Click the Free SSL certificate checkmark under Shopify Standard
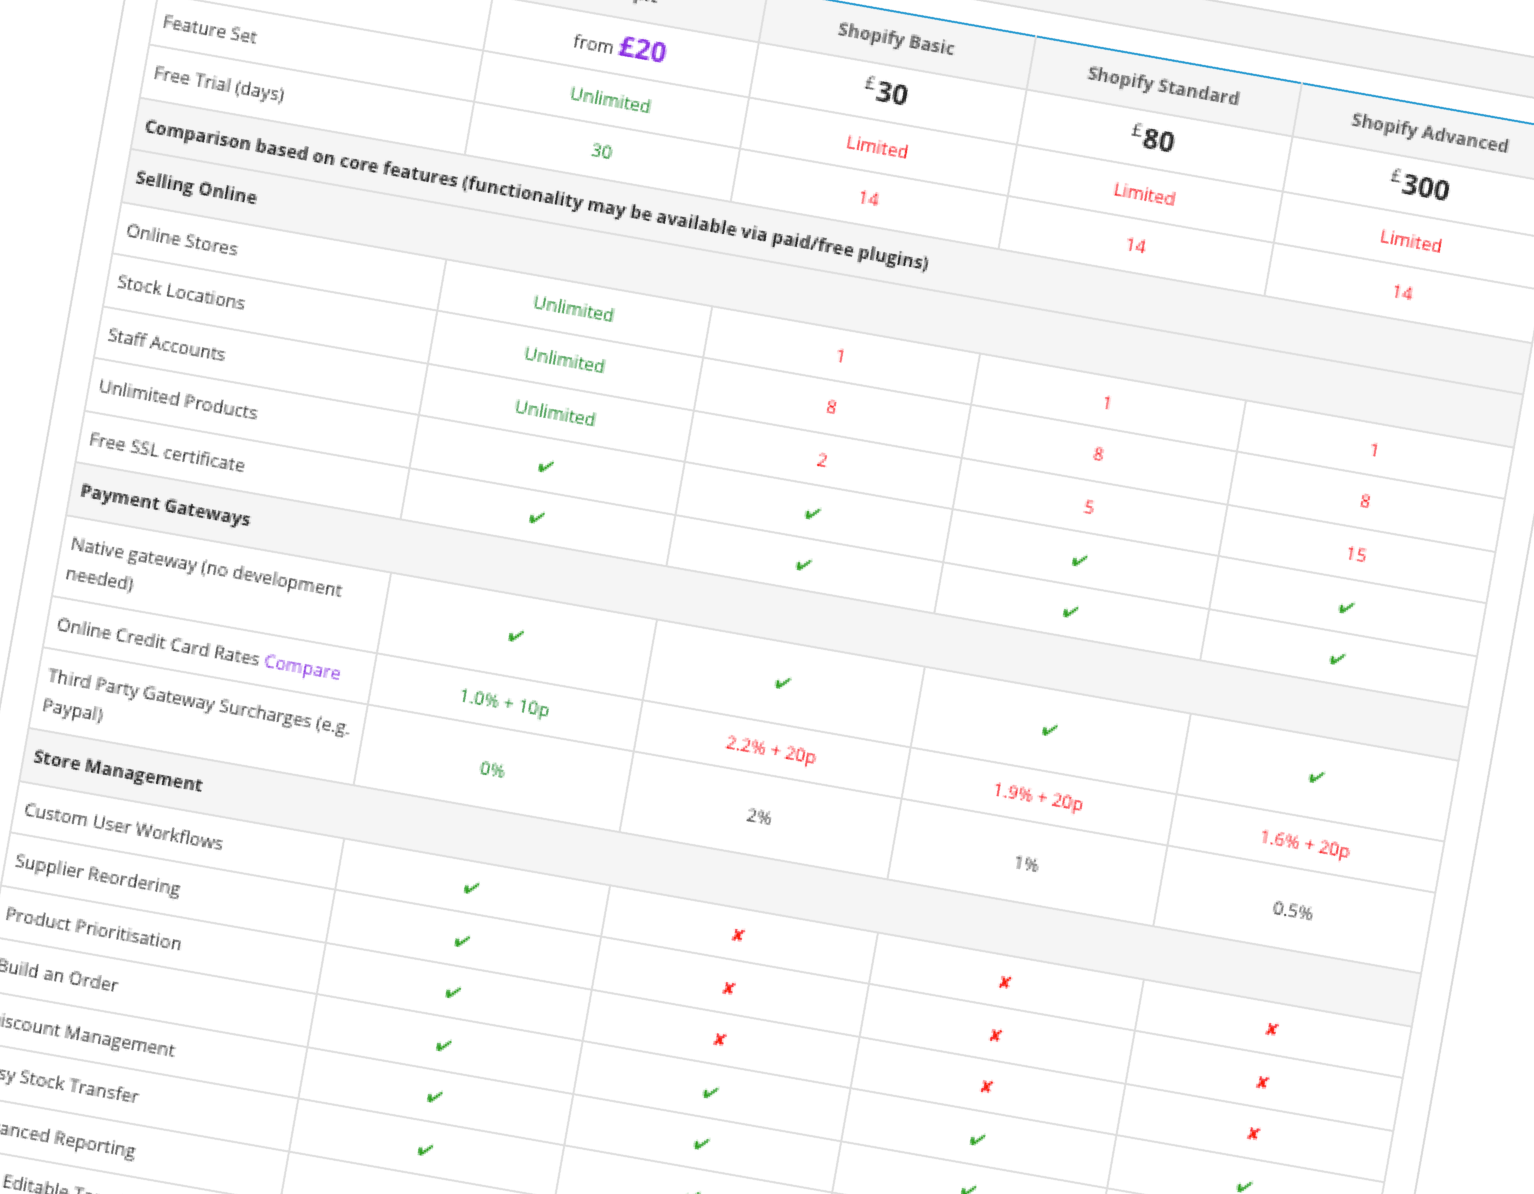Image resolution: width=1534 pixels, height=1194 pixels. (x=1070, y=612)
